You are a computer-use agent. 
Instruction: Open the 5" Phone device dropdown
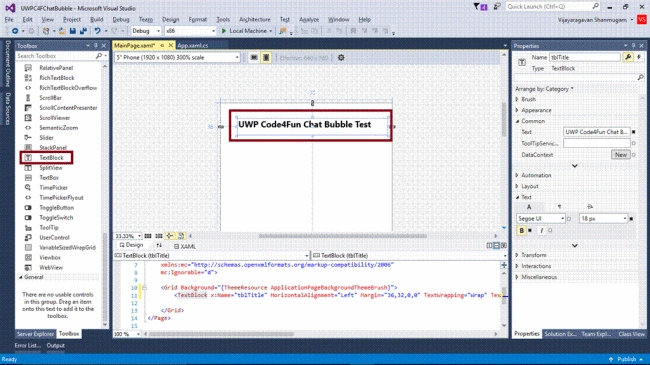[177, 58]
